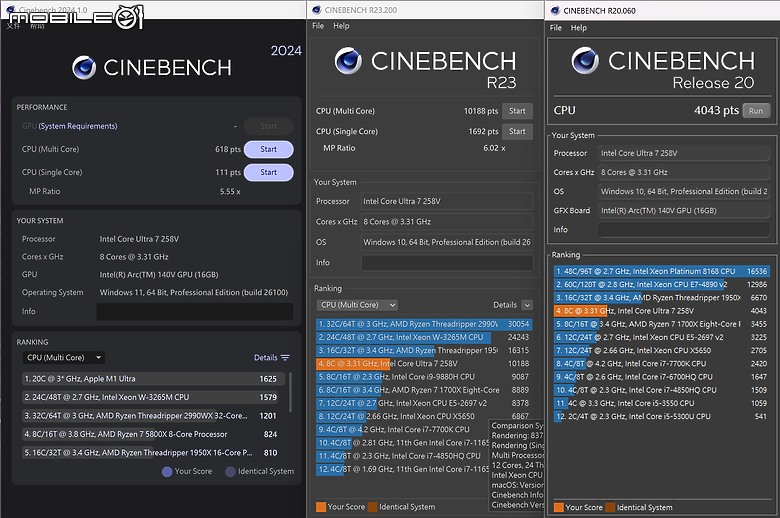This screenshot has height=518, width=780.
Task: Select Xeon E5-2697 v2 row scoring 8378
Action: pyautogui.click(x=424, y=404)
